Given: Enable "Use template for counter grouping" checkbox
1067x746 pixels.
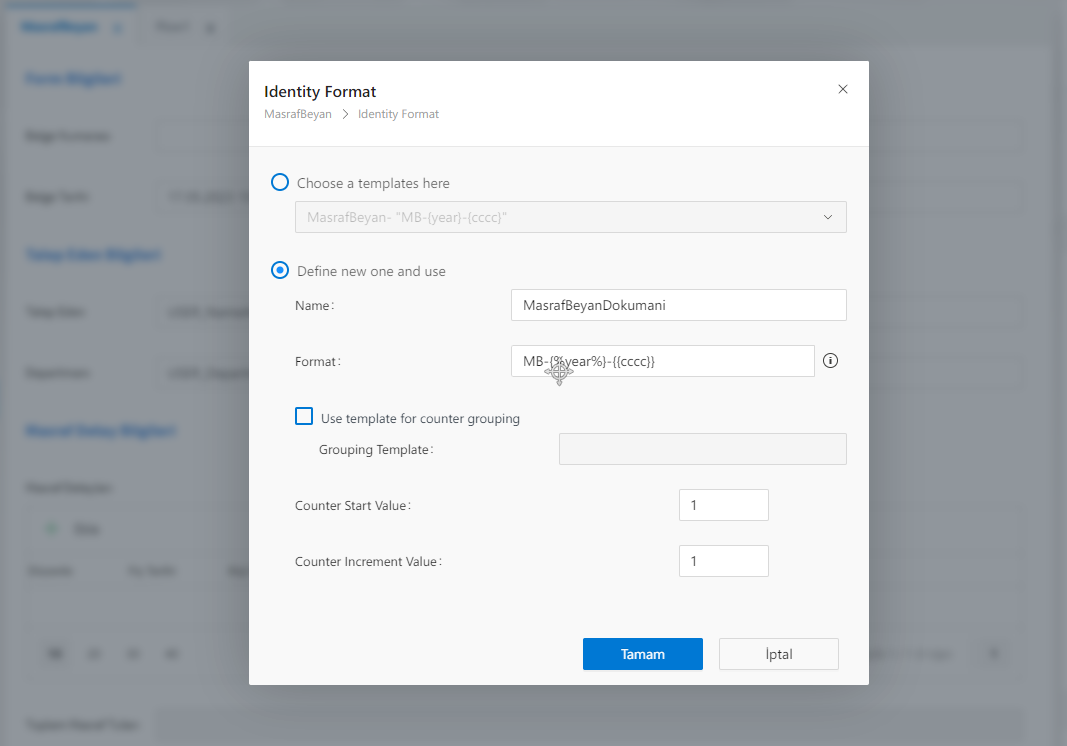Looking at the screenshot, I should coord(304,417).
